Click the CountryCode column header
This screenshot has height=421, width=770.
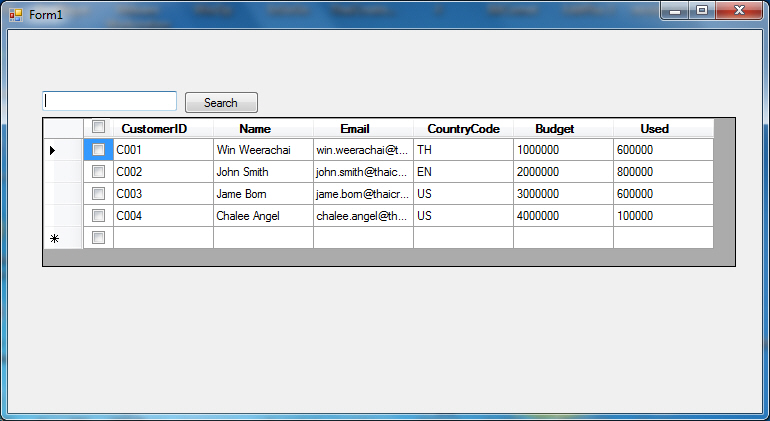tap(464, 128)
